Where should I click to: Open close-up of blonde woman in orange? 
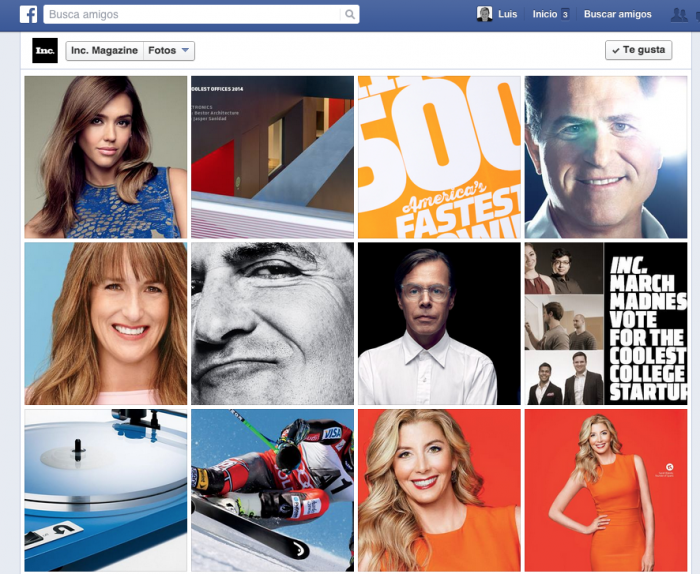(439, 490)
